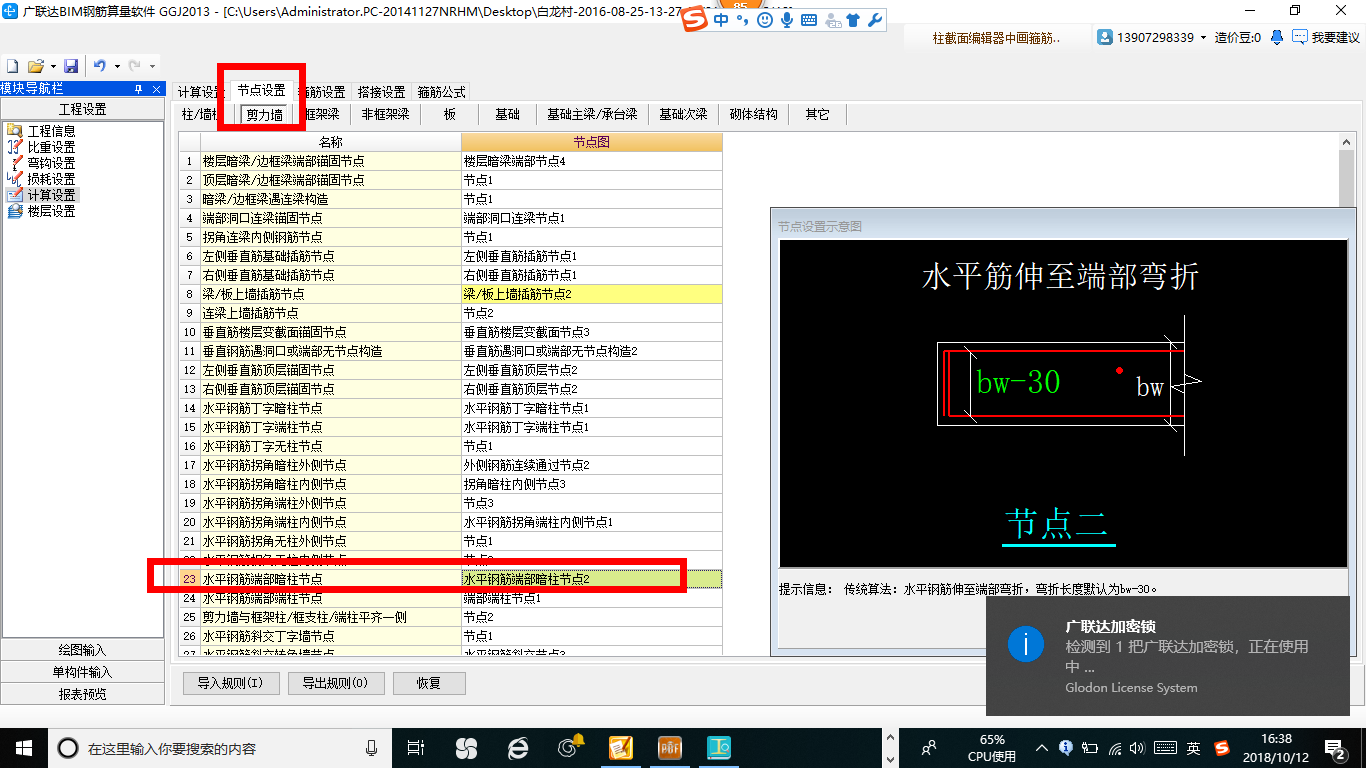The width and height of the screenshot is (1366, 768).
Task: Open the Open-file dropdown arrow
Action: (52, 67)
